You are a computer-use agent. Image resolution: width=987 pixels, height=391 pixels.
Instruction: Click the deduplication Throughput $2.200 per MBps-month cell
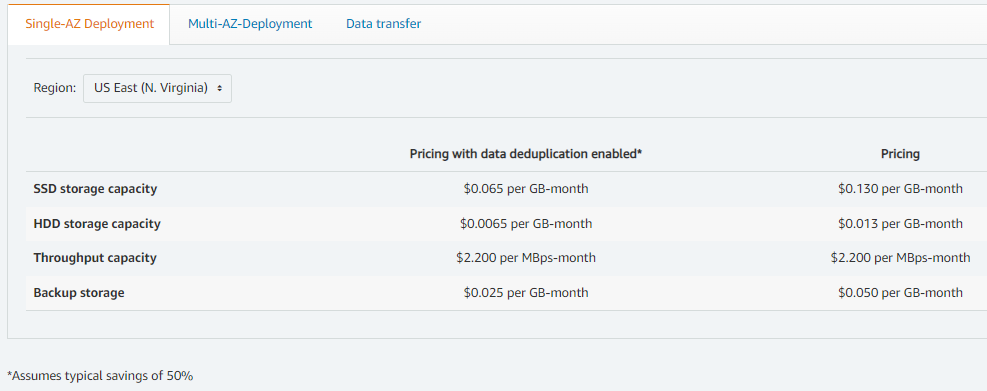coord(526,258)
